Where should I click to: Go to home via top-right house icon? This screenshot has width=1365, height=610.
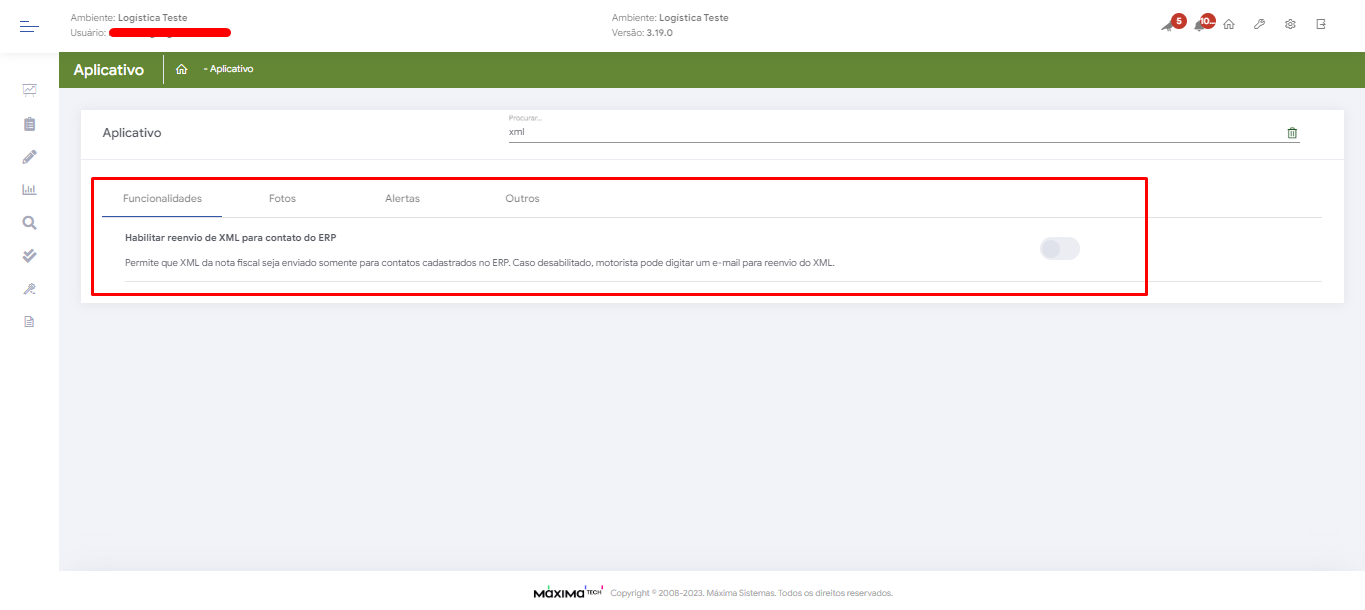1229,25
